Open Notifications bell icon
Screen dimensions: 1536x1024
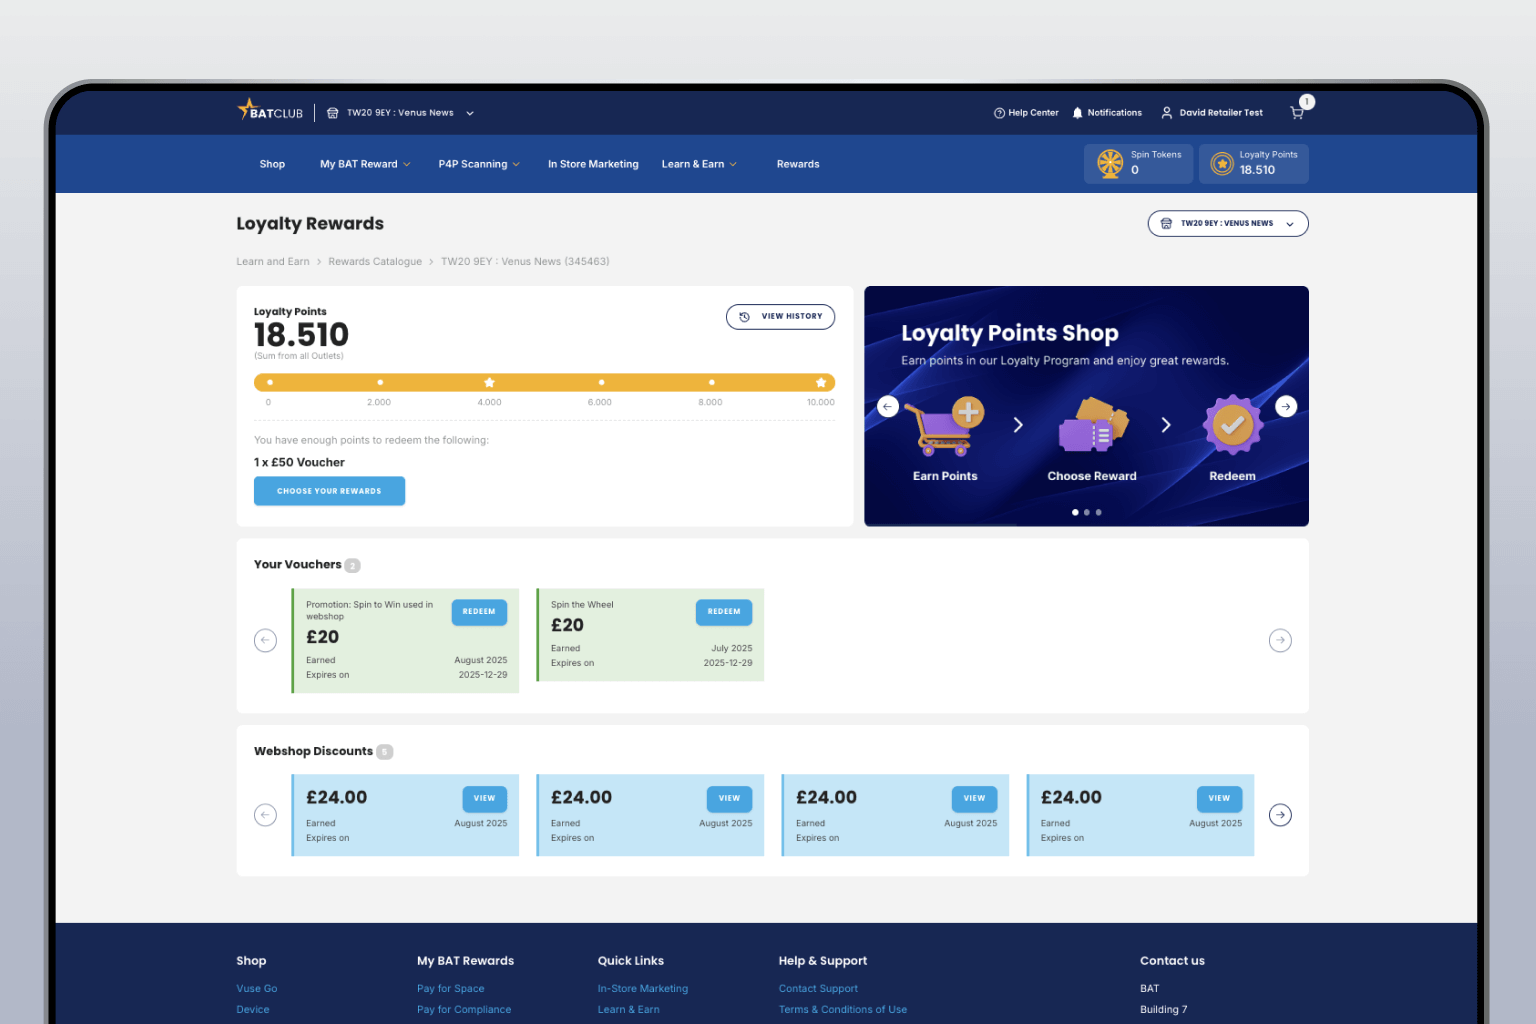[x=1077, y=113]
